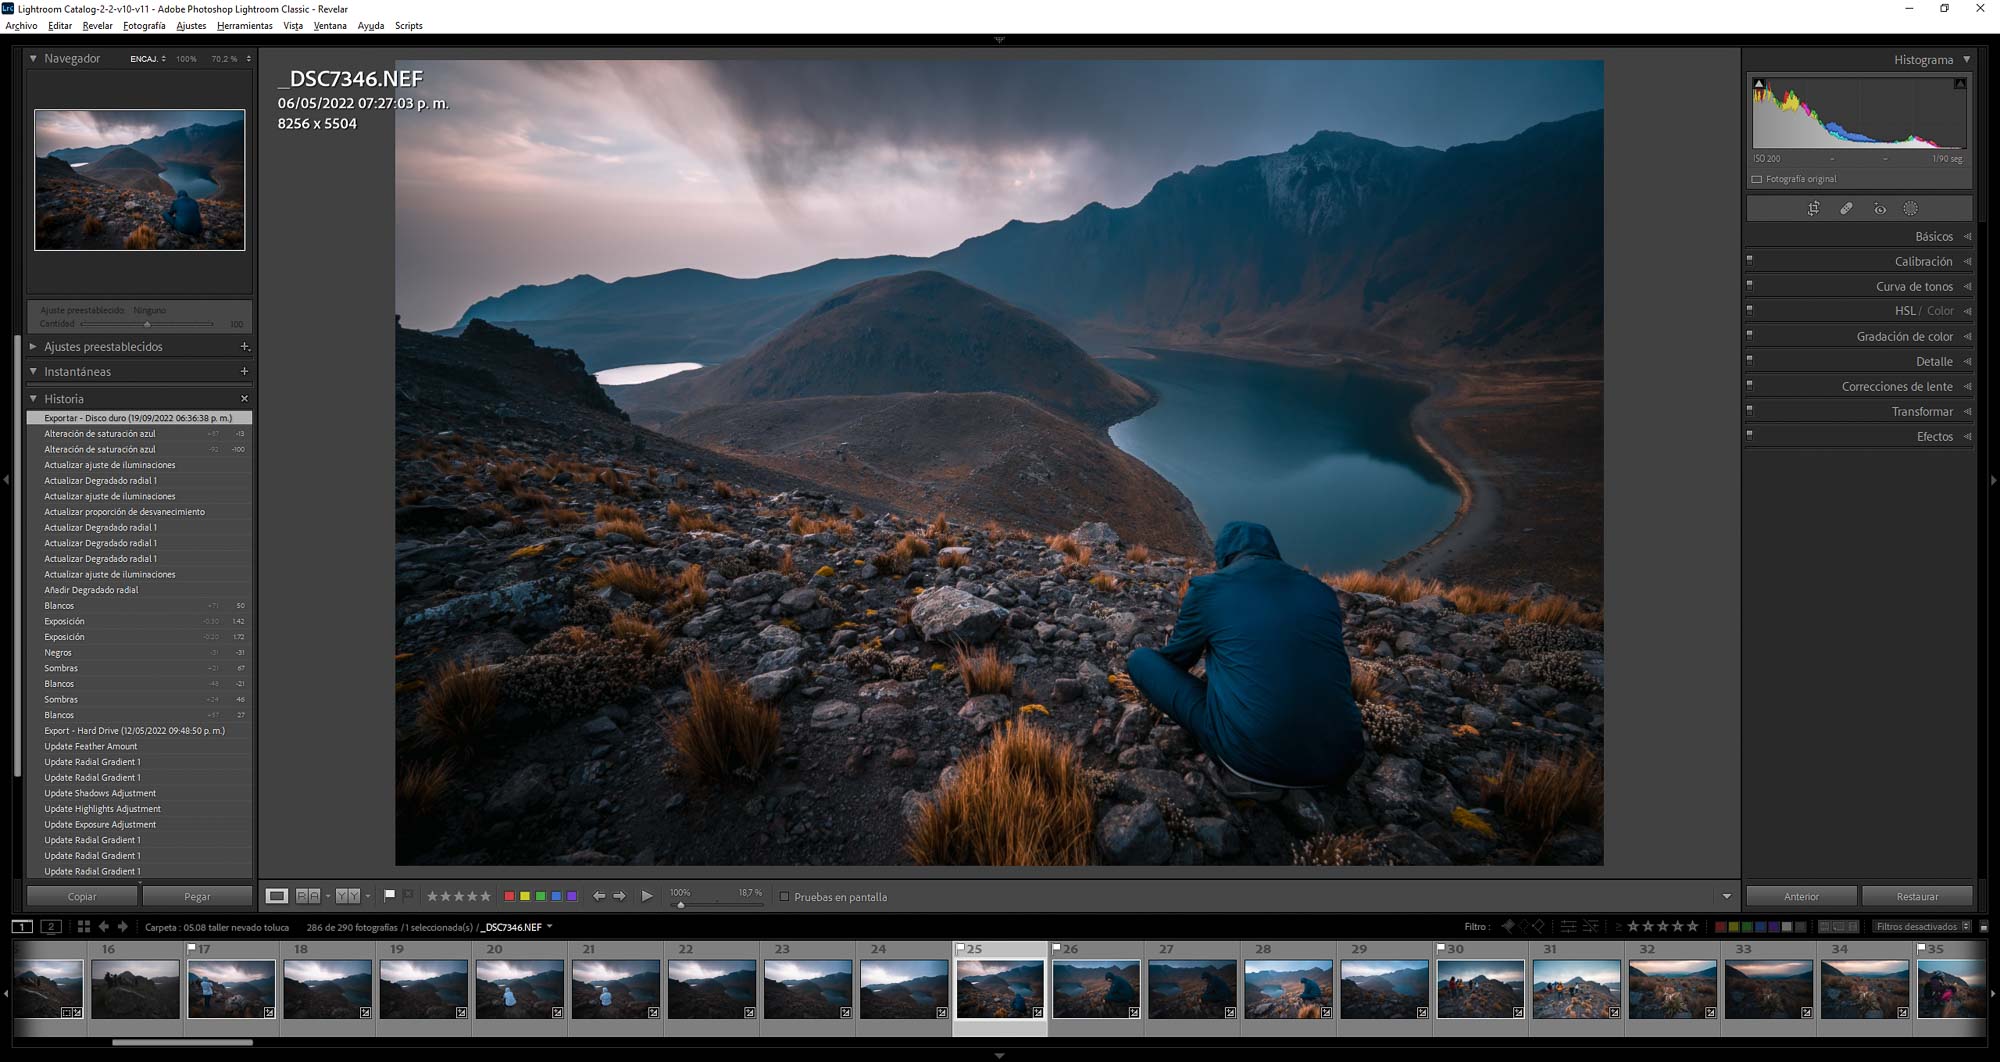Start slideshow with play button

tap(647, 896)
